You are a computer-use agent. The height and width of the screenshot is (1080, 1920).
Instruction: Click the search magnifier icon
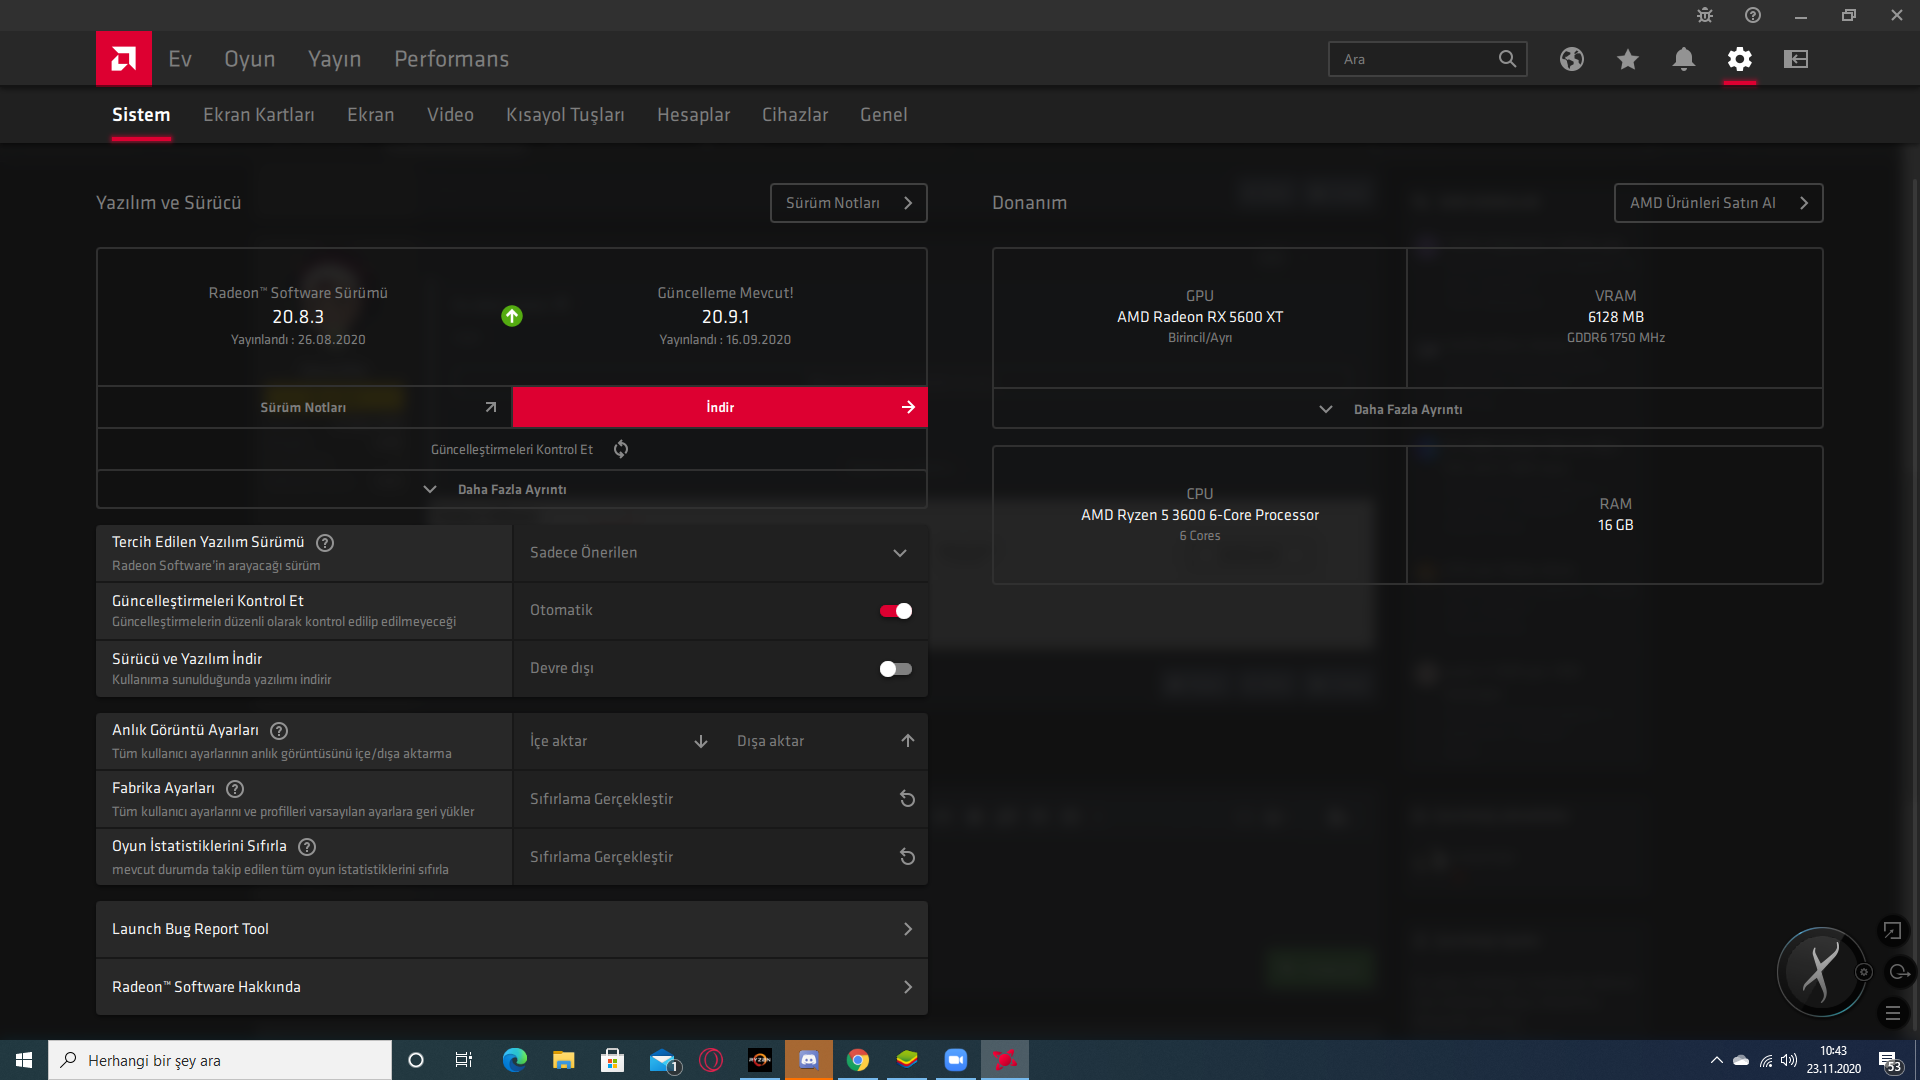point(1507,59)
